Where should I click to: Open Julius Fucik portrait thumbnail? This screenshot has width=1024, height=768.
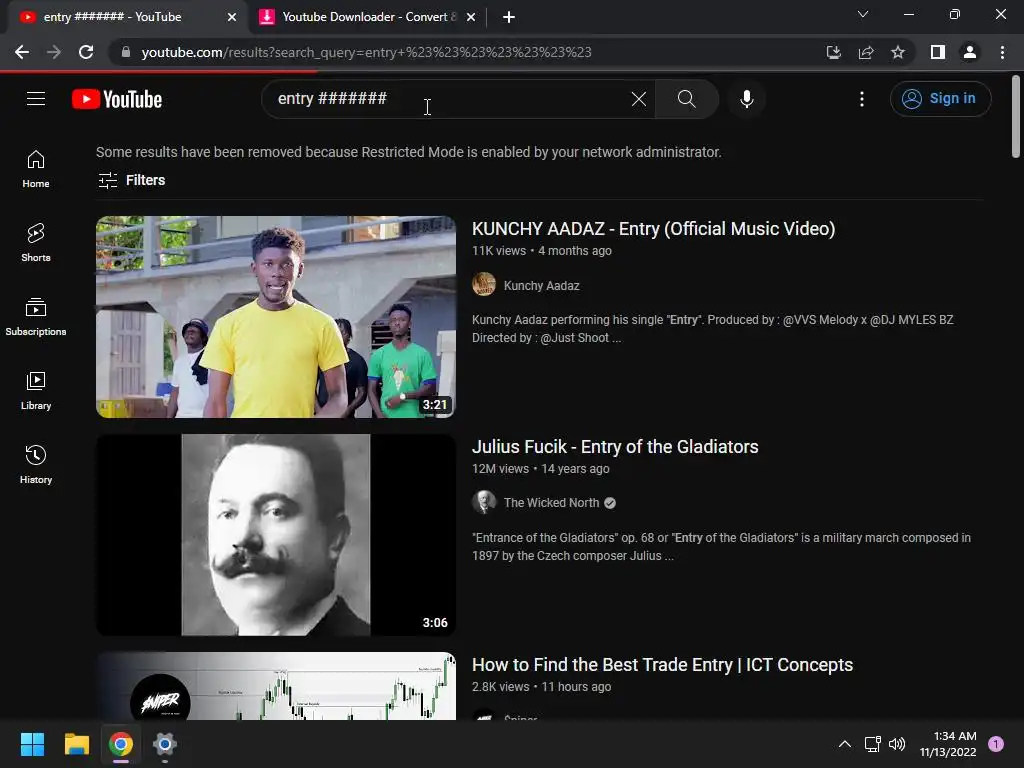pos(276,535)
